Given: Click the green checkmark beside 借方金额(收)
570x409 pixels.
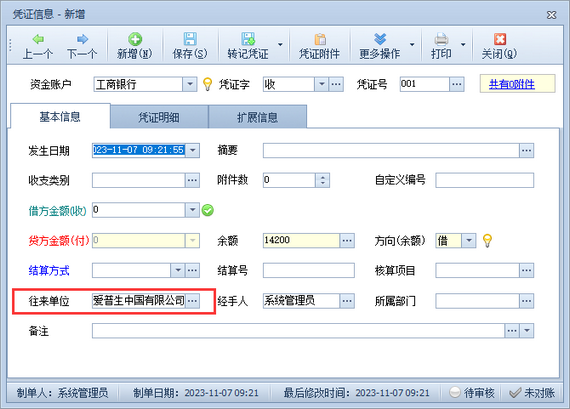Looking at the screenshot, I should pyautogui.click(x=208, y=210).
